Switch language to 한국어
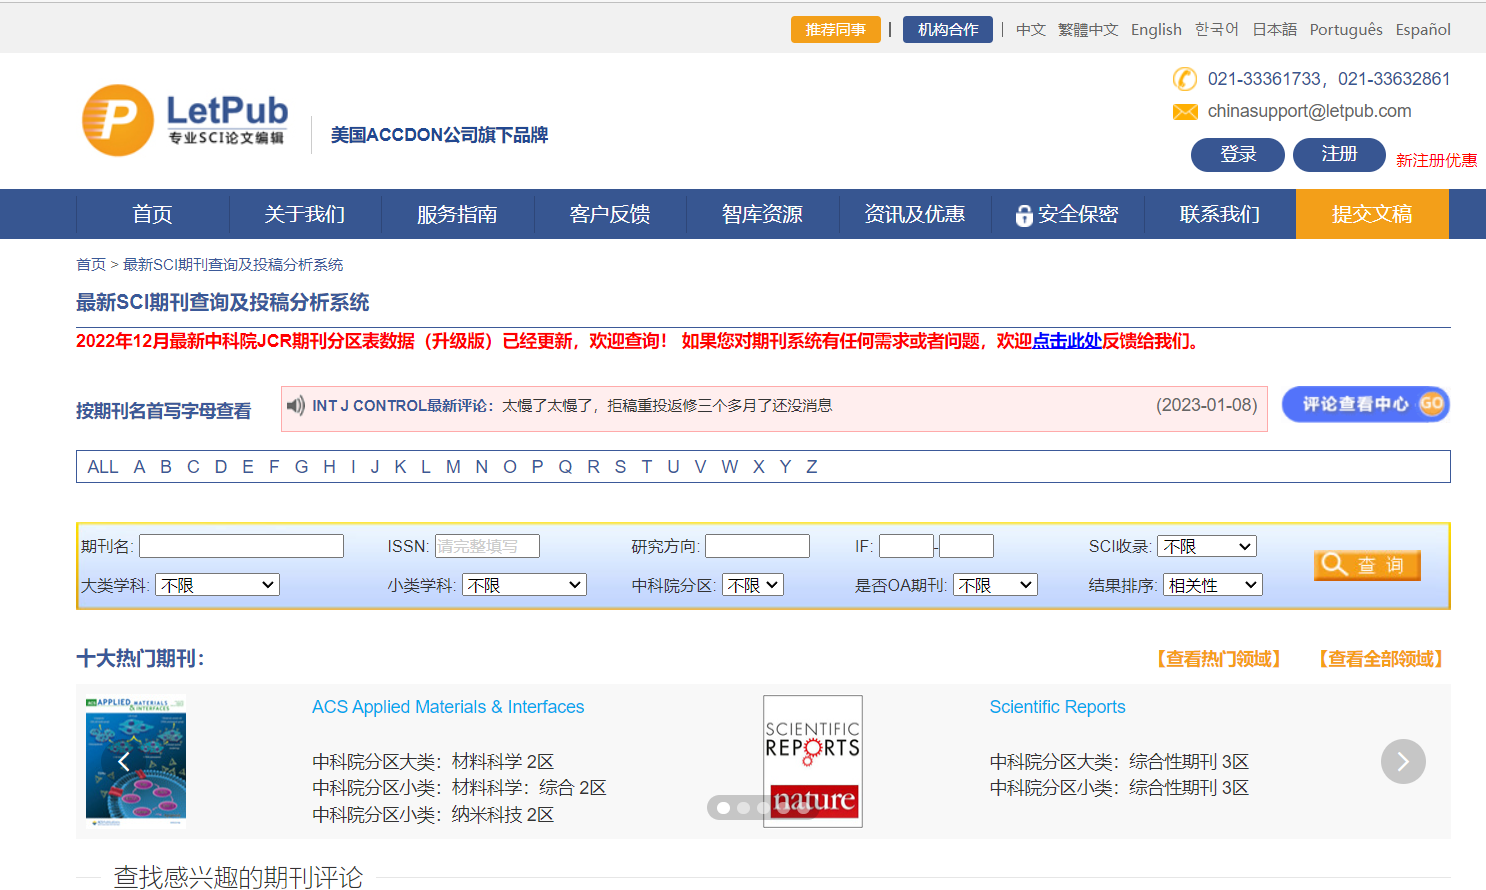 pos(1217,30)
